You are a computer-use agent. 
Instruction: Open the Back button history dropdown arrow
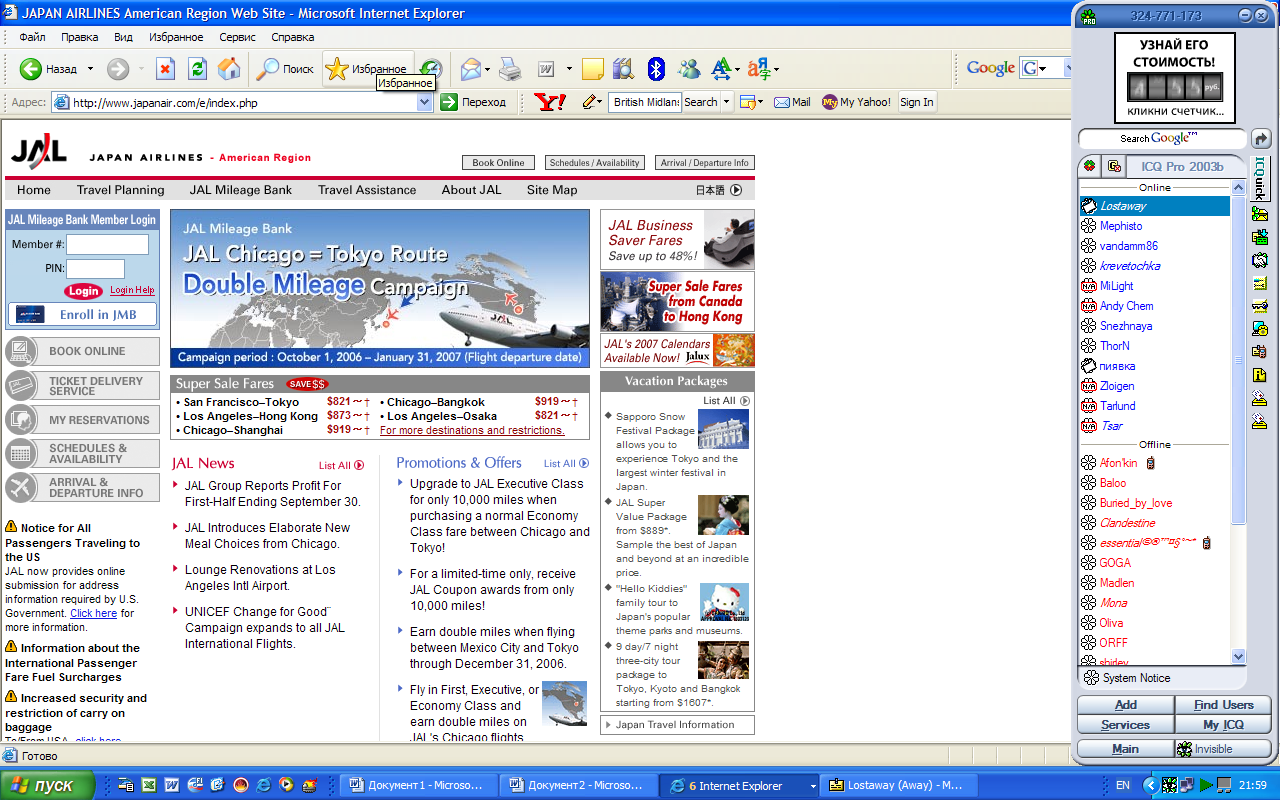(x=90, y=69)
